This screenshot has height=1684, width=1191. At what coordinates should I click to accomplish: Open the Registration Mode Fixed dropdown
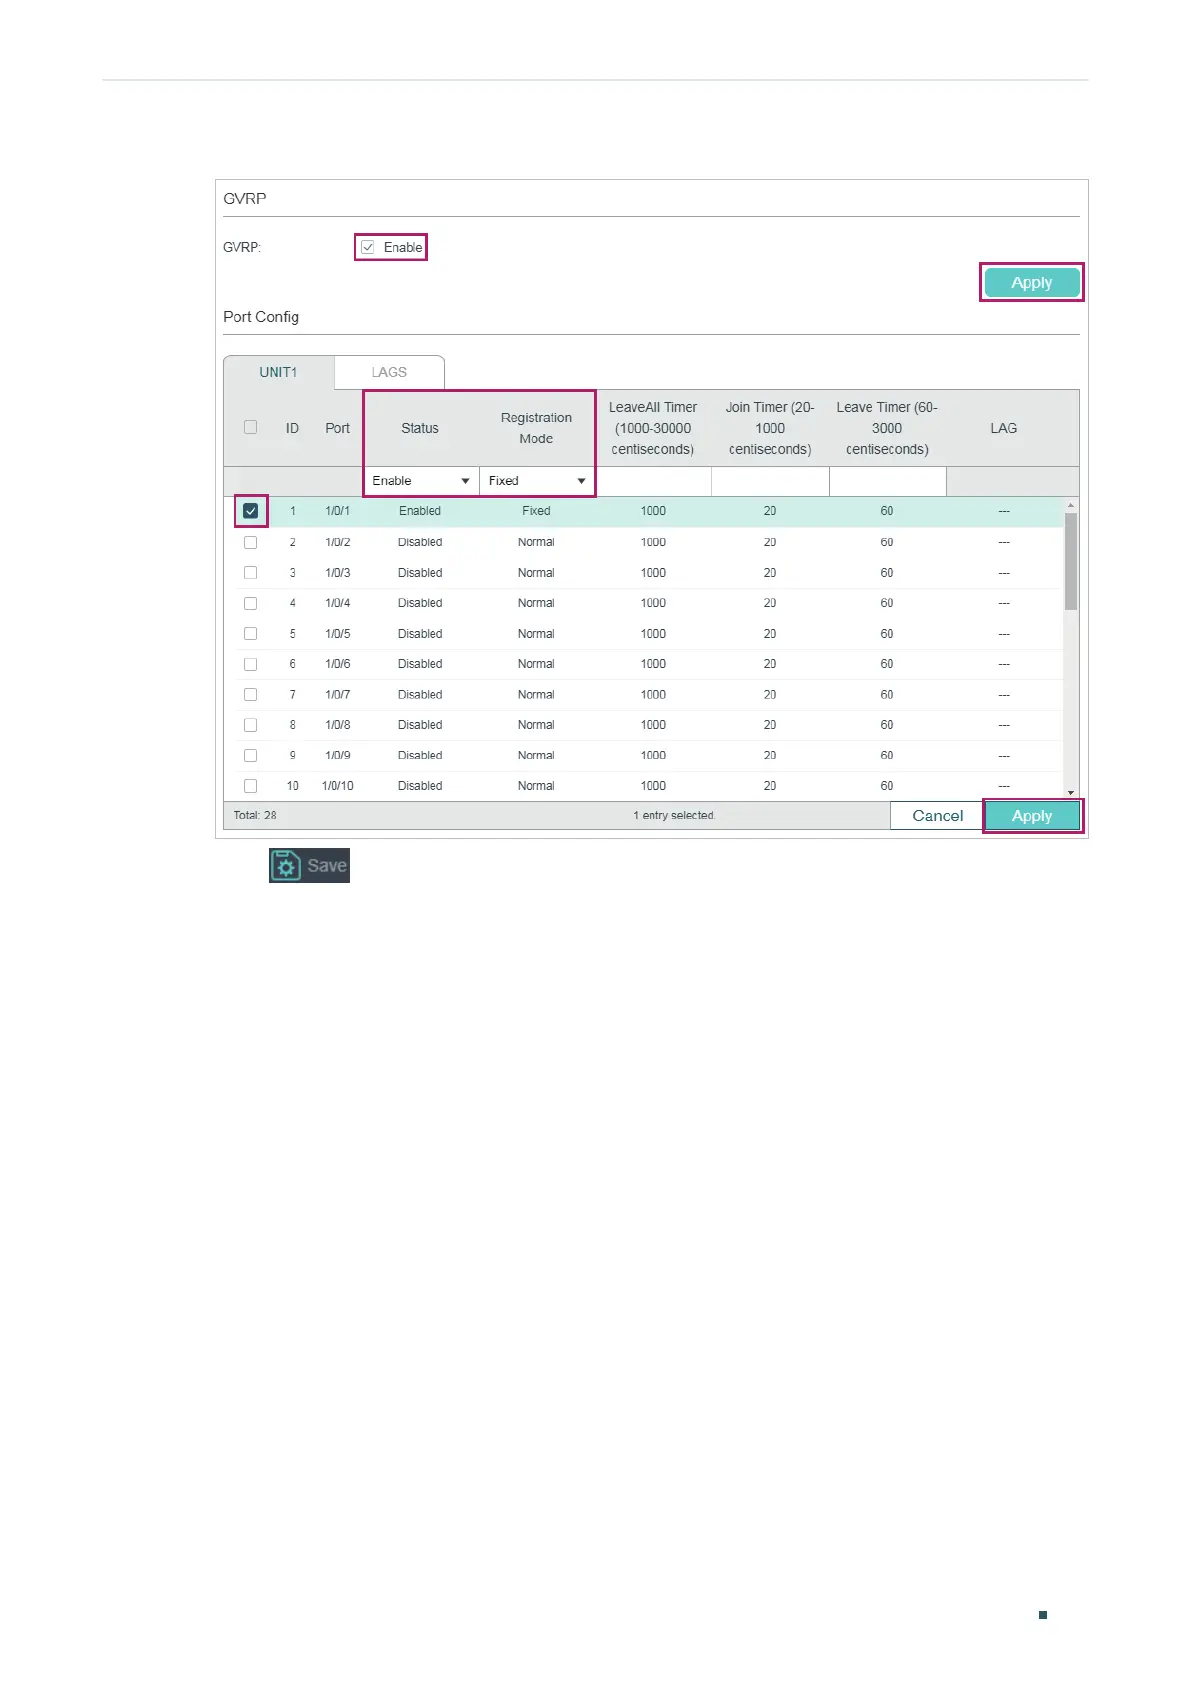point(537,481)
